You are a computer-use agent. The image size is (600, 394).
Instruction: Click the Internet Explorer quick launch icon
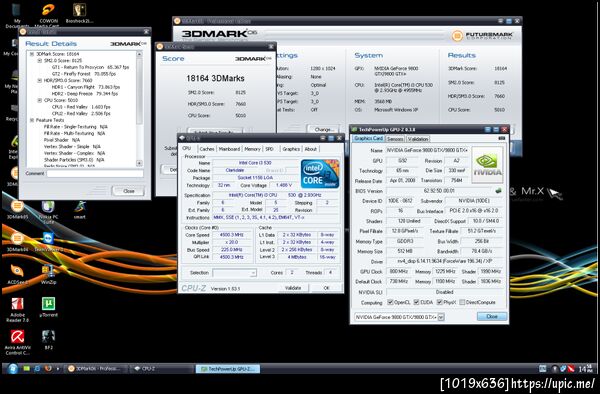click(37, 368)
